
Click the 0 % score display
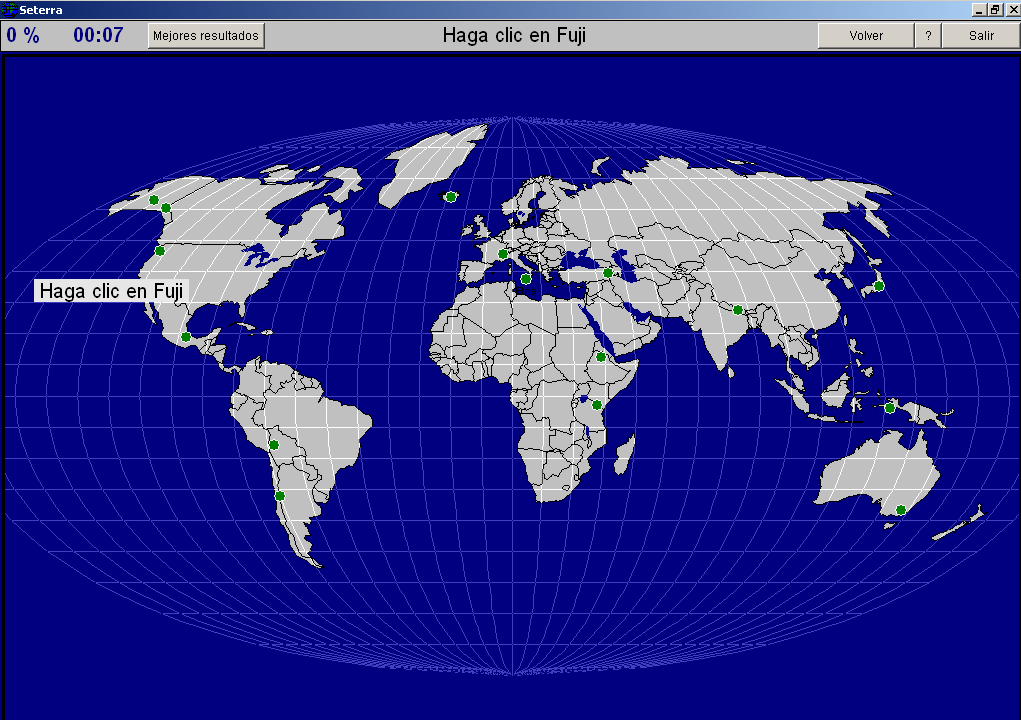(x=23, y=35)
